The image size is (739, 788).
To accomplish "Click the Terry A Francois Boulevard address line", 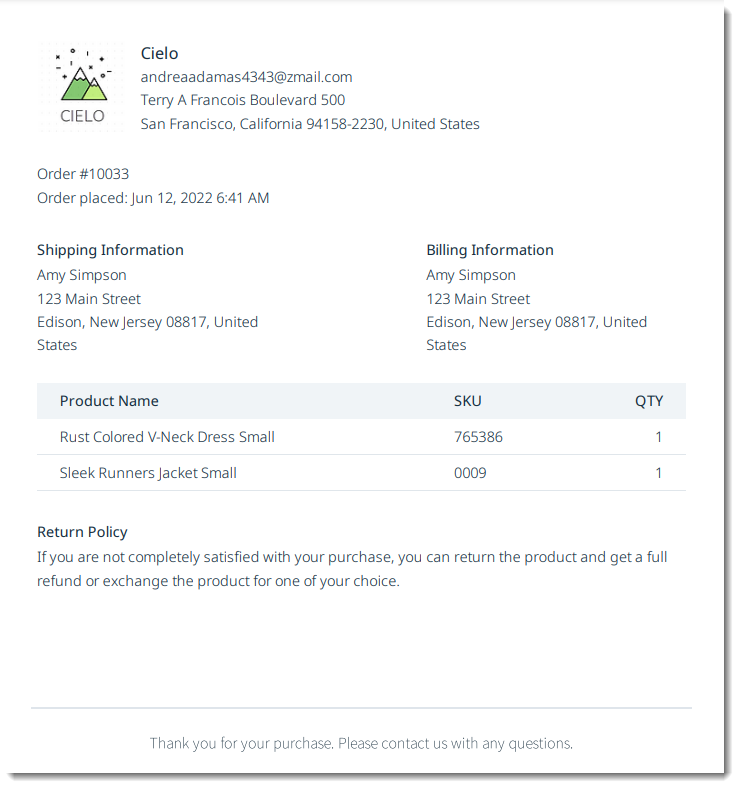I will click(243, 100).
